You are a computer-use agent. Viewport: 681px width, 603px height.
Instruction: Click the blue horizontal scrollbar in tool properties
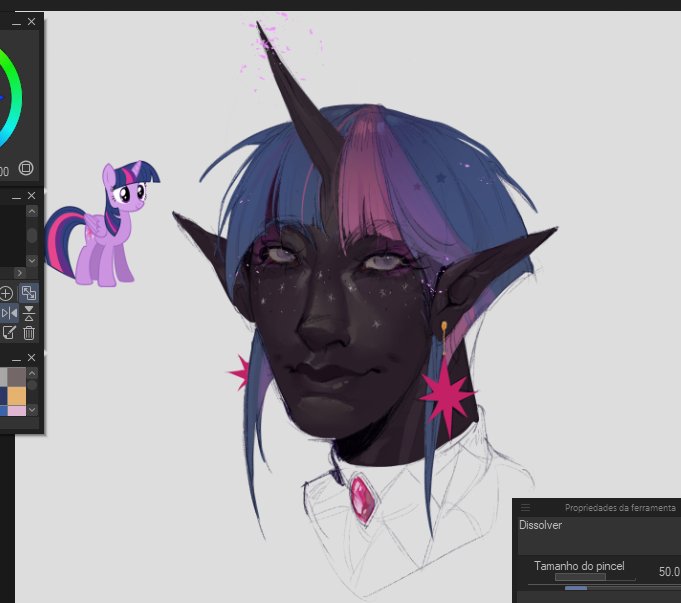(x=576, y=588)
